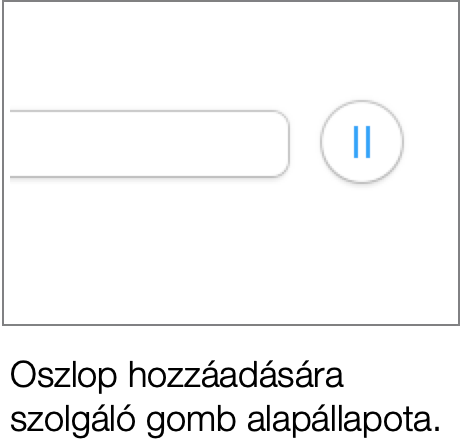Click the word "alapállapota." in the caption
This screenshot has height=448, width=462.
click(x=344, y=420)
